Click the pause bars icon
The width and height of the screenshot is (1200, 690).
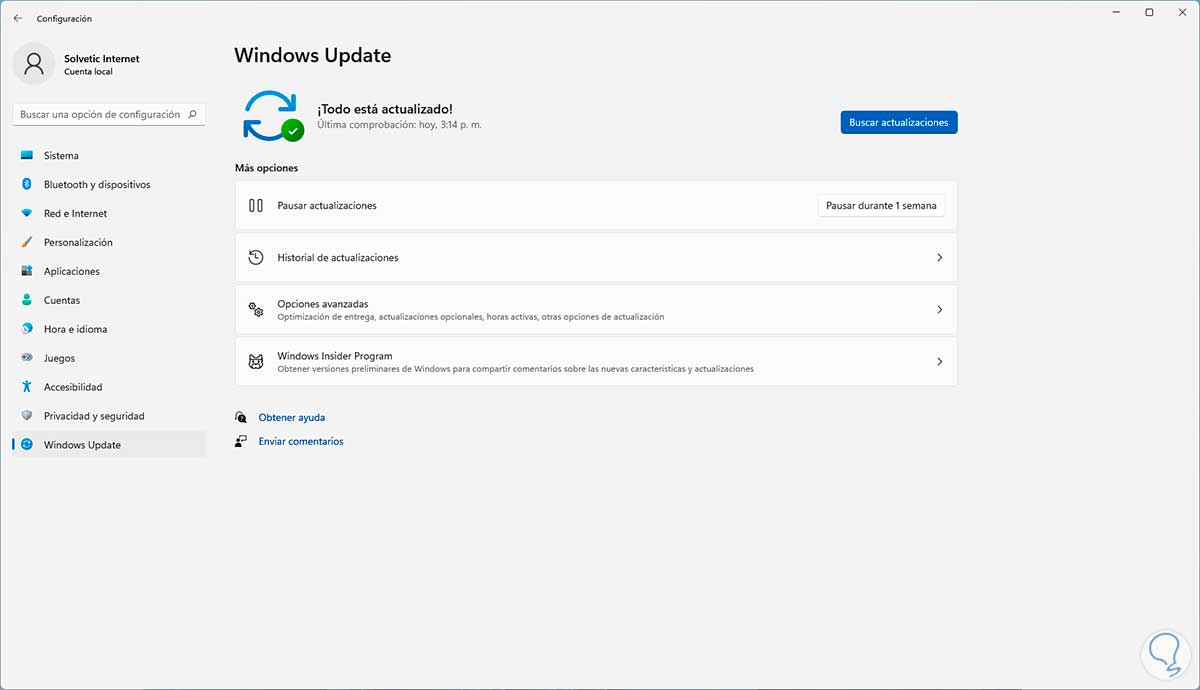(256, 205)
